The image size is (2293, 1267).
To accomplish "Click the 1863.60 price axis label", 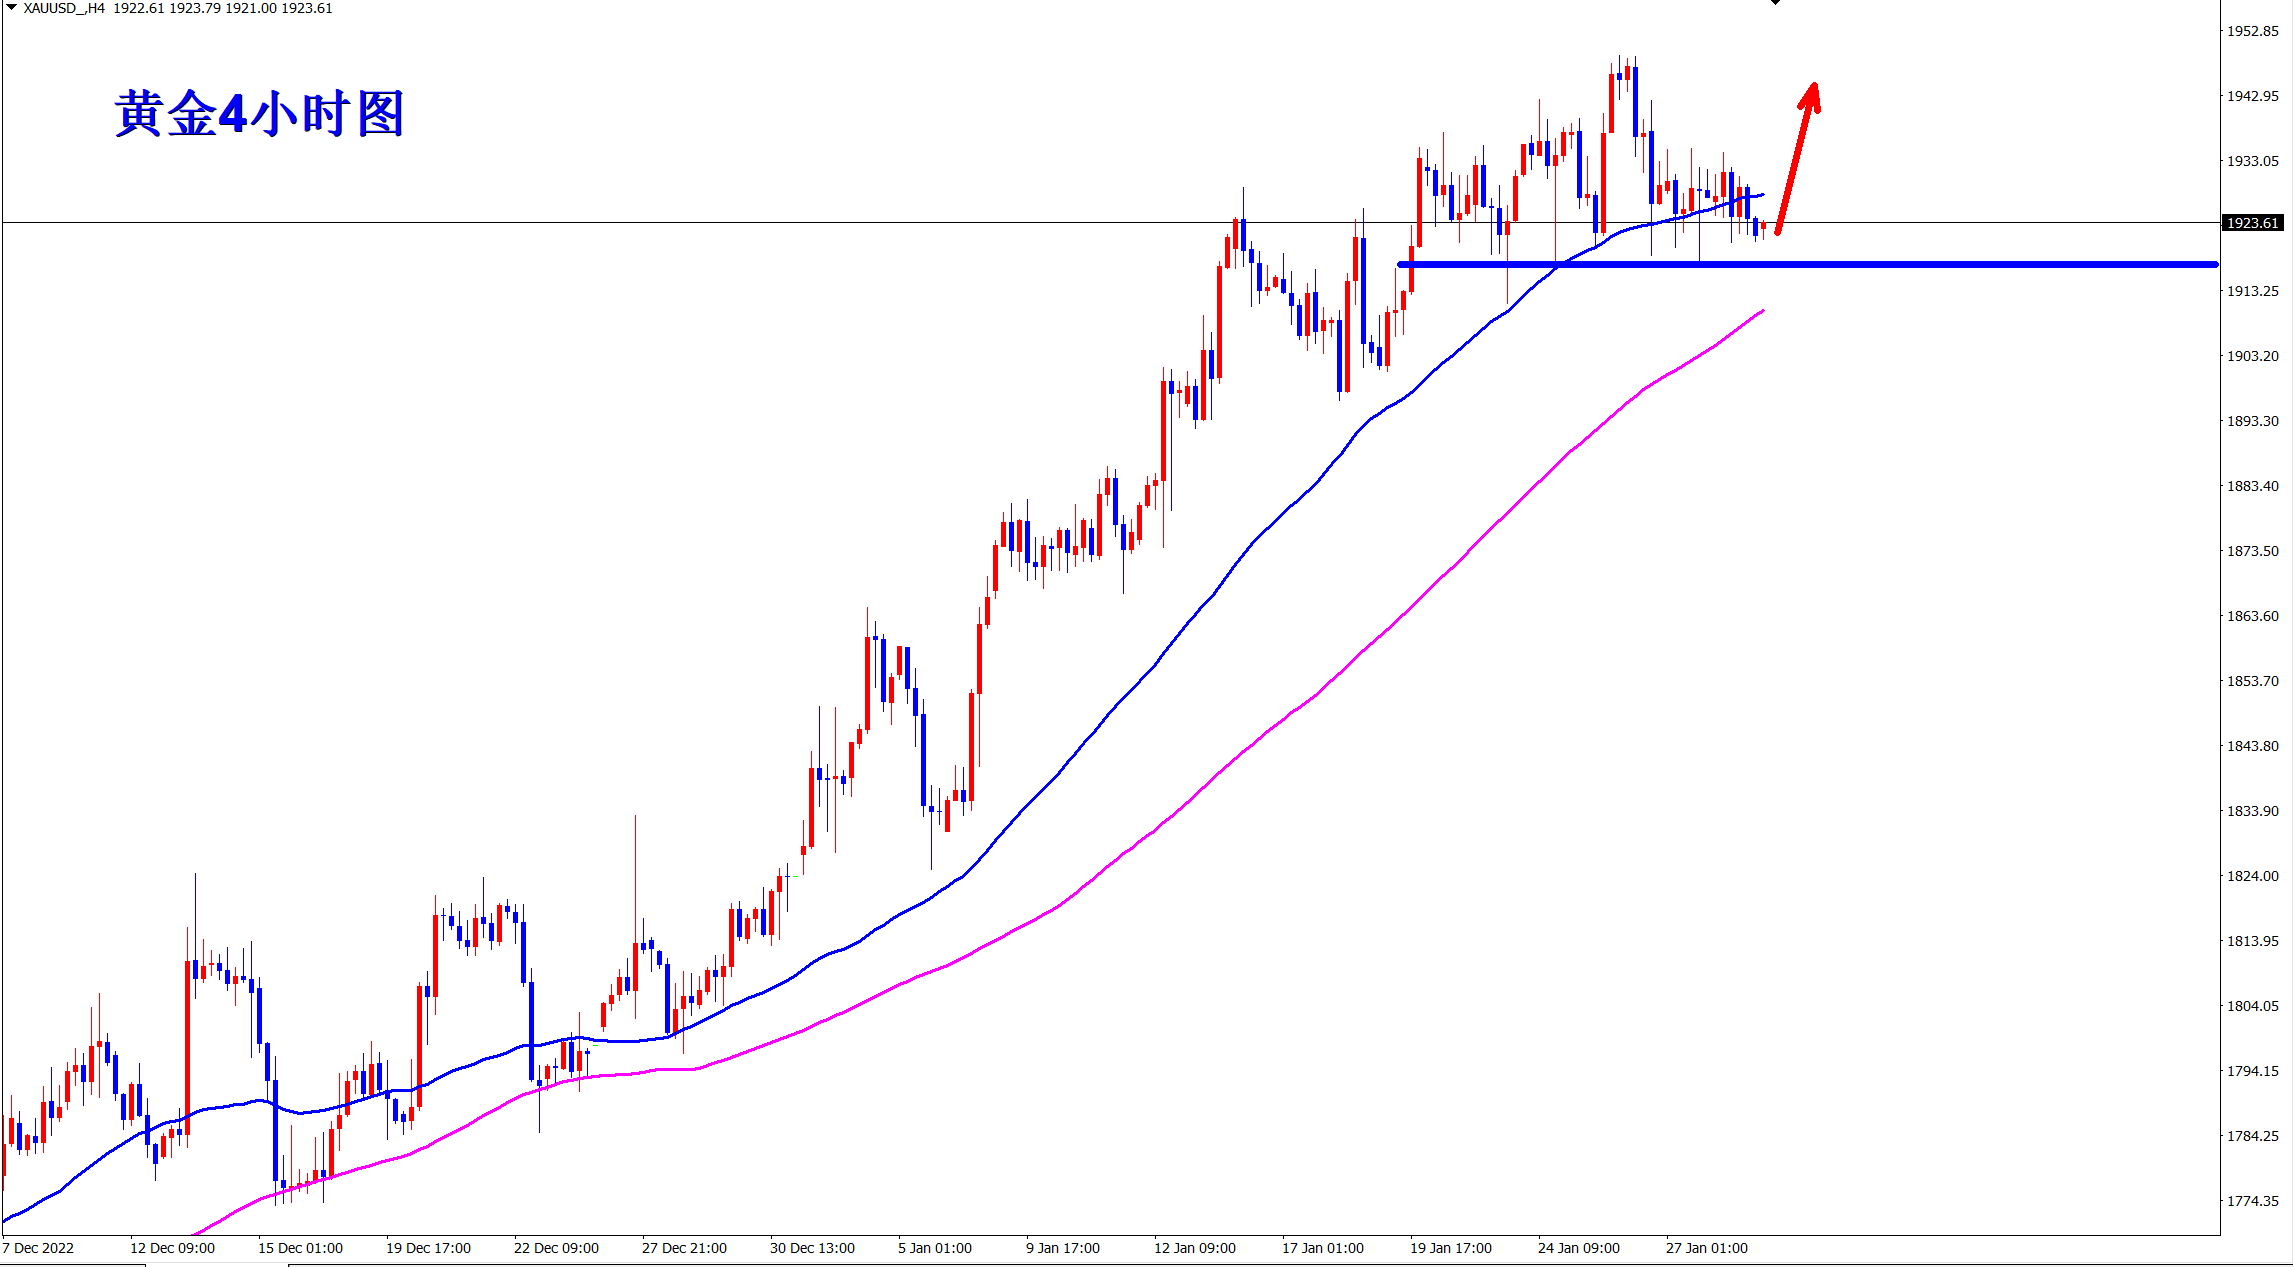I will pyautogui.click(x=2252, y=616).
